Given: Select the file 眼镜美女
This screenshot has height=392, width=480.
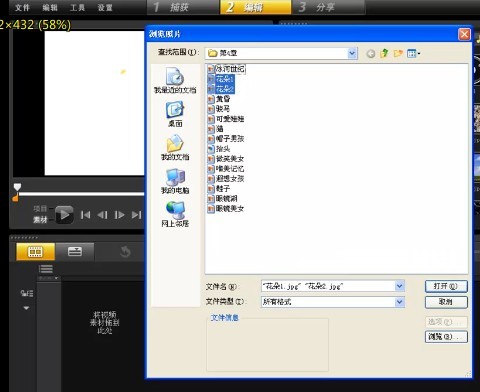Looking at the screenshot, I should 226,209.
